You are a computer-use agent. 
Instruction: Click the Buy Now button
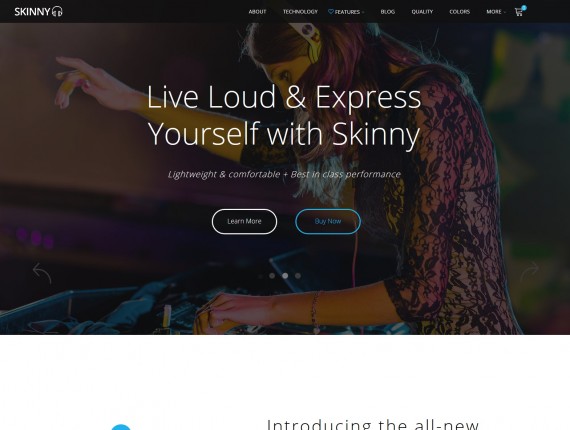[x=328, y=221]
